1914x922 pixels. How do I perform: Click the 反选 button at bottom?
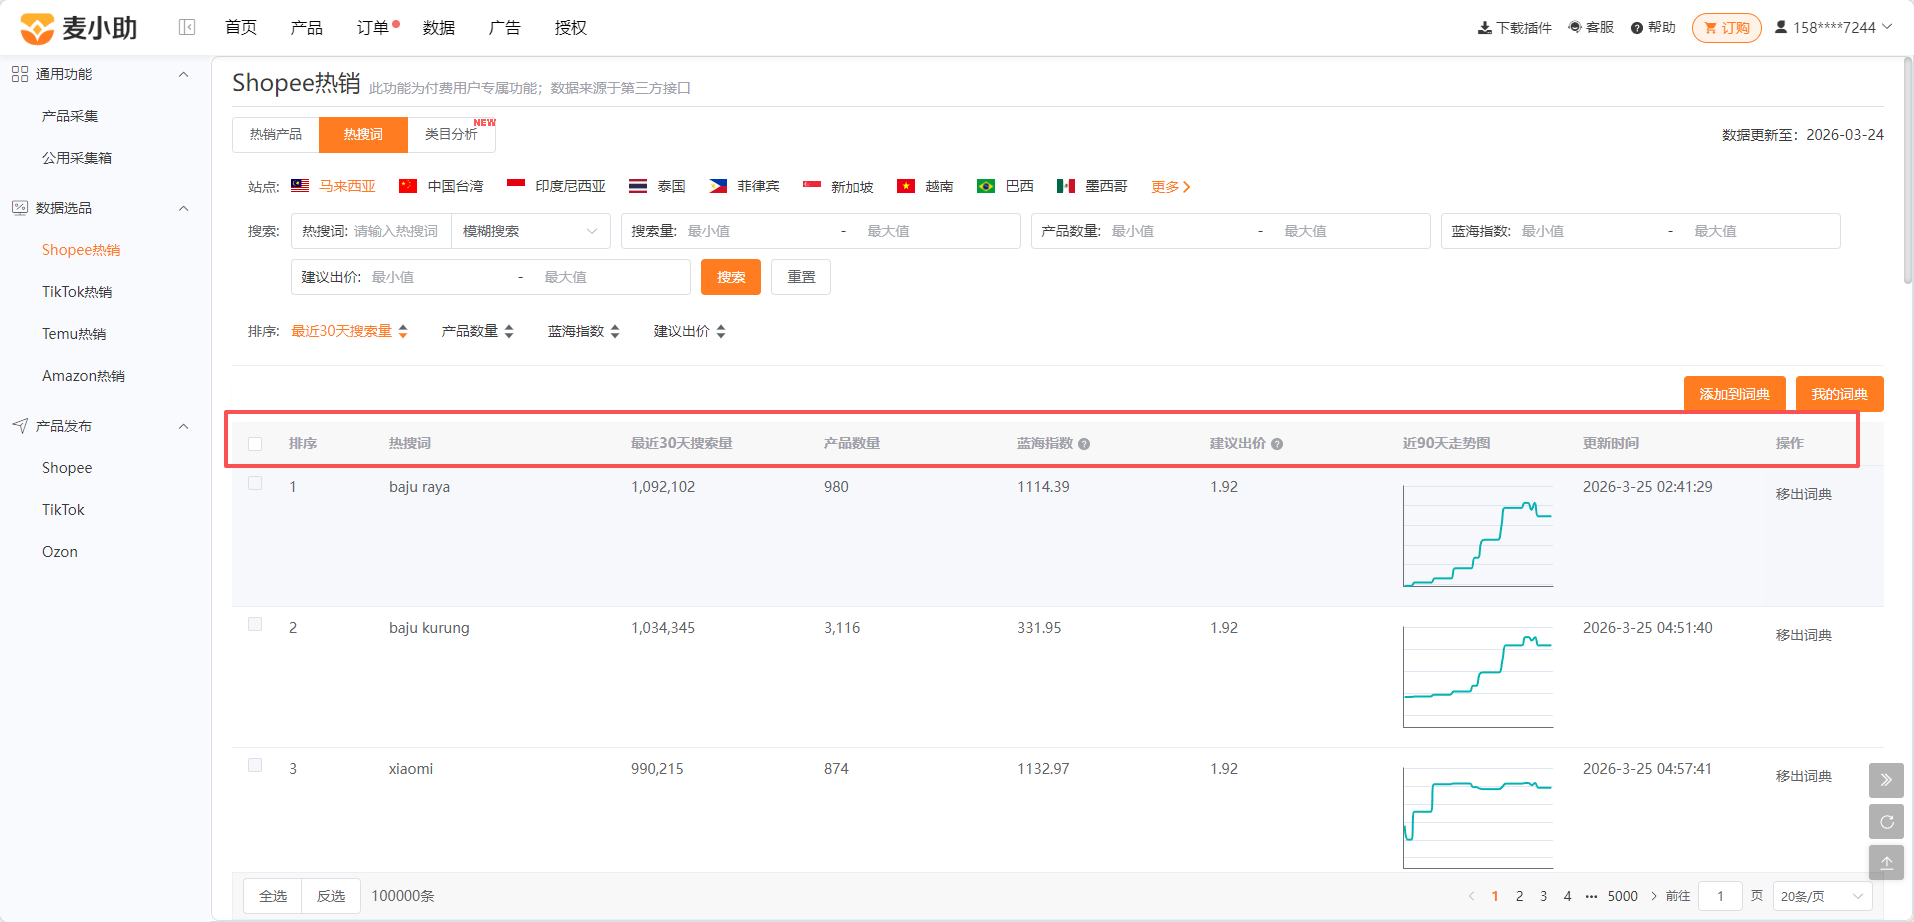click(331, 896)
